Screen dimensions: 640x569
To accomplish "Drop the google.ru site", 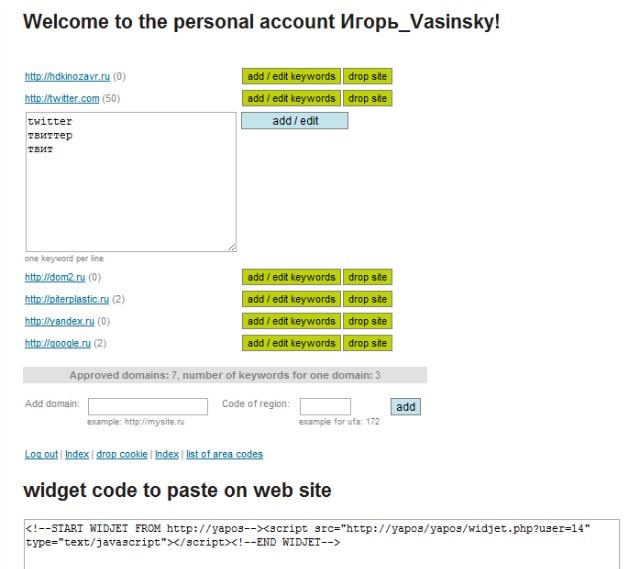I will (x=367, y=343).
